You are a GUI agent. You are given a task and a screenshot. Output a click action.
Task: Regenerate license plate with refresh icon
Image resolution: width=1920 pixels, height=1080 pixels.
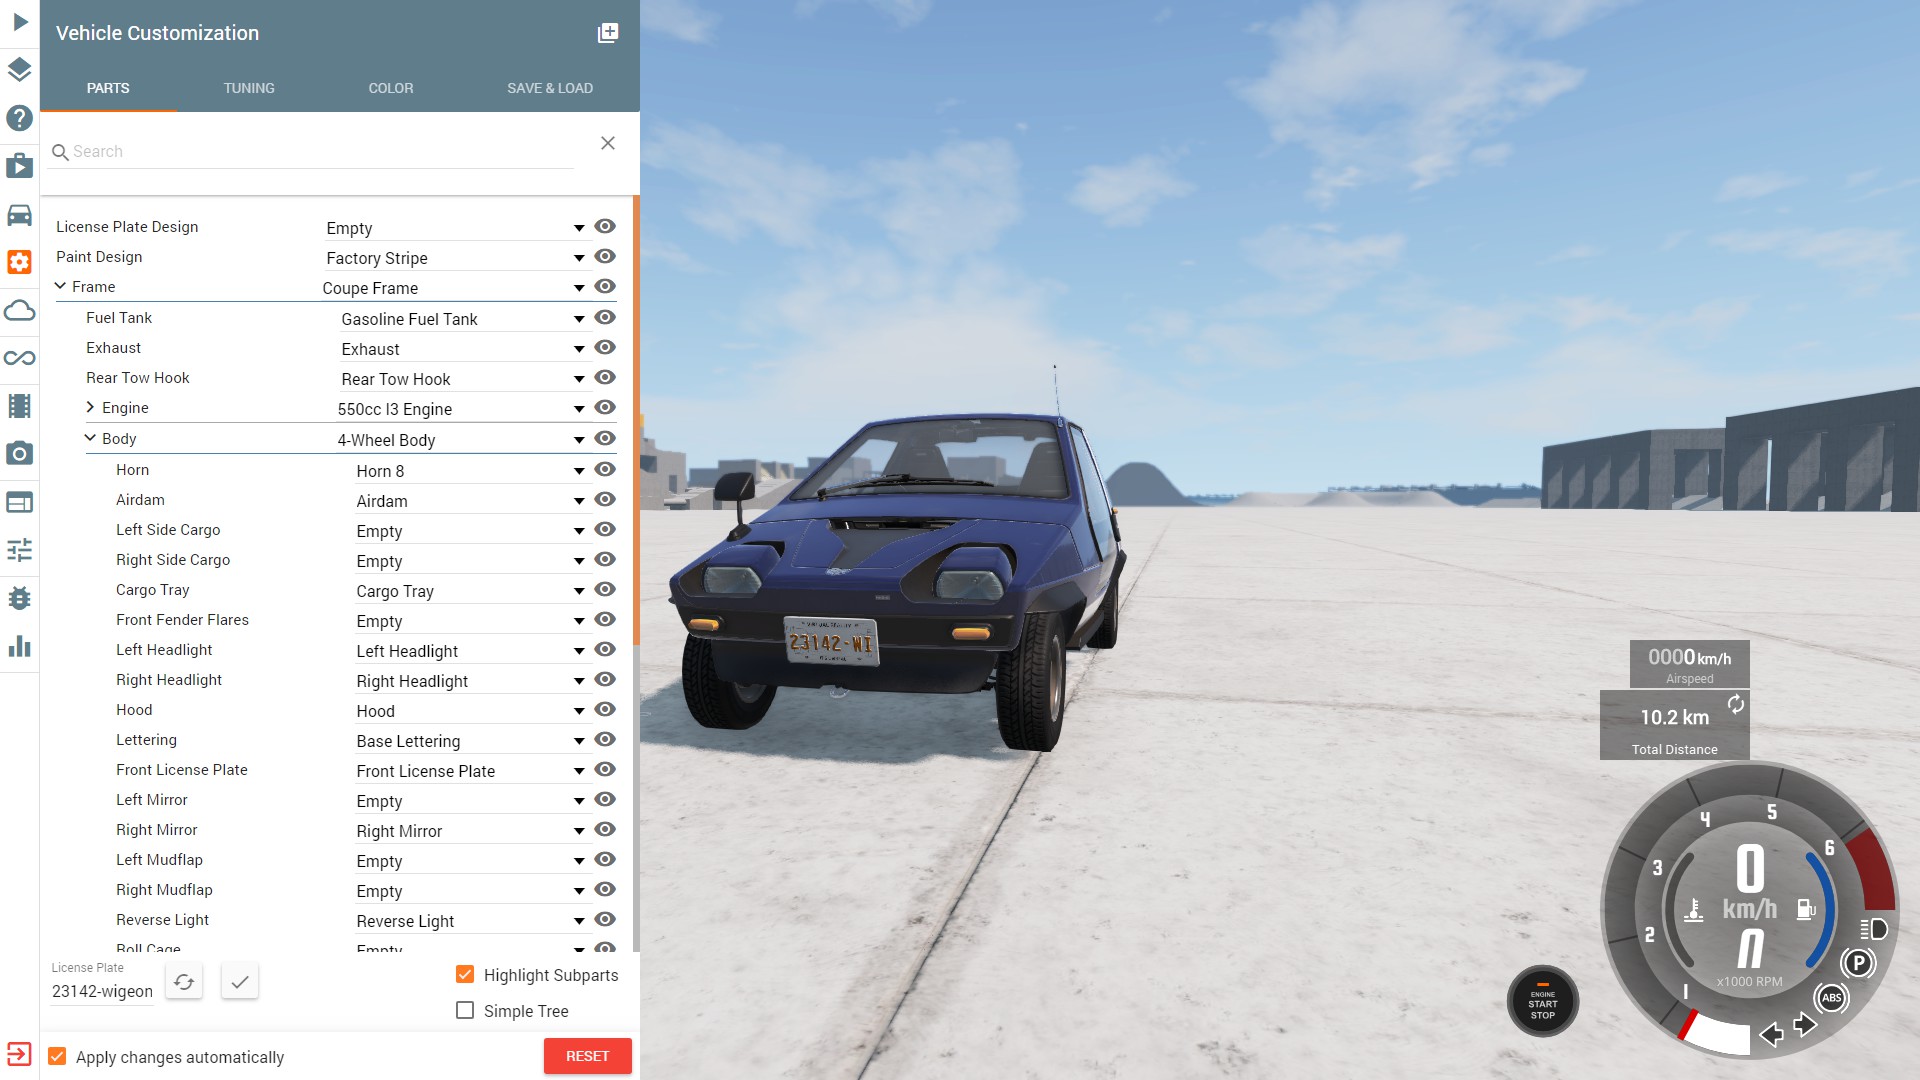(184, 982)
